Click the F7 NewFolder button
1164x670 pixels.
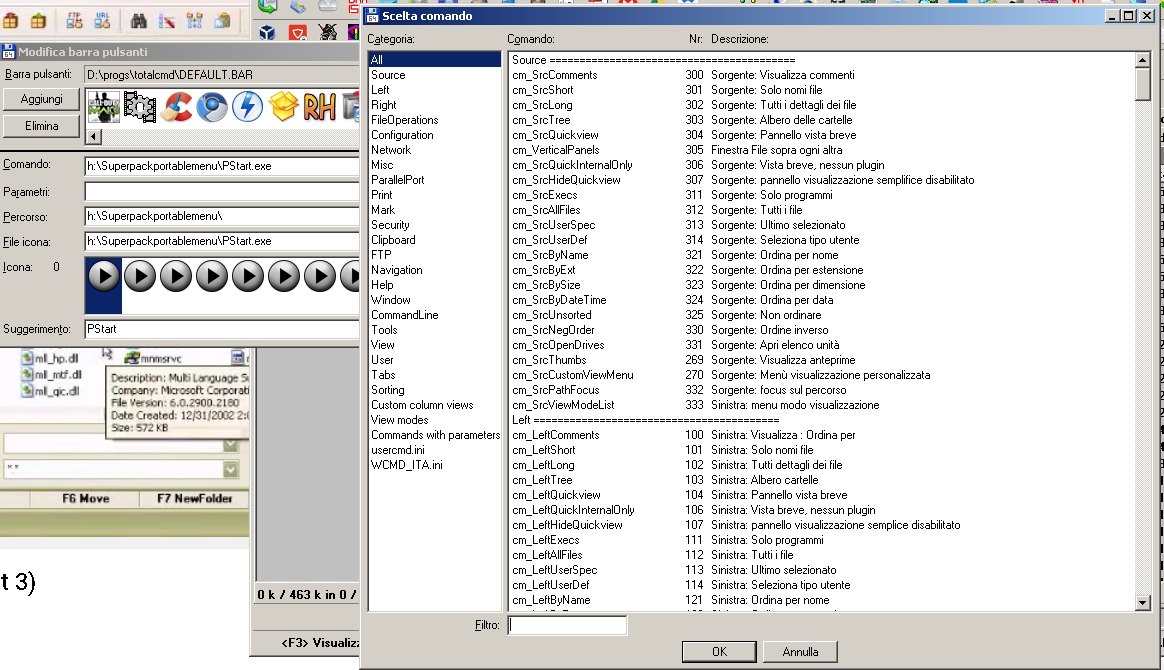point(194,499)
